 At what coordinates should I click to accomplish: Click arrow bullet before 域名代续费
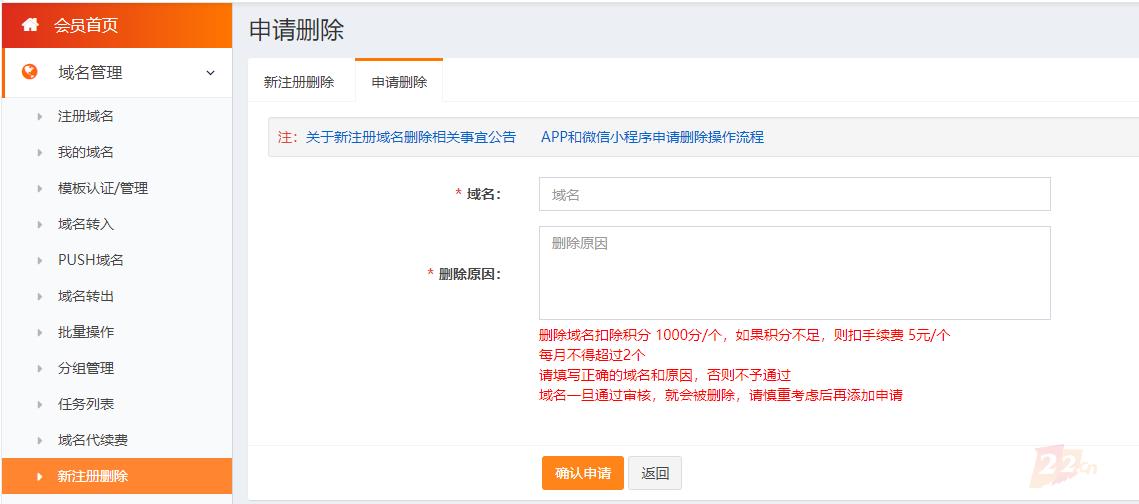coord(40,440)
